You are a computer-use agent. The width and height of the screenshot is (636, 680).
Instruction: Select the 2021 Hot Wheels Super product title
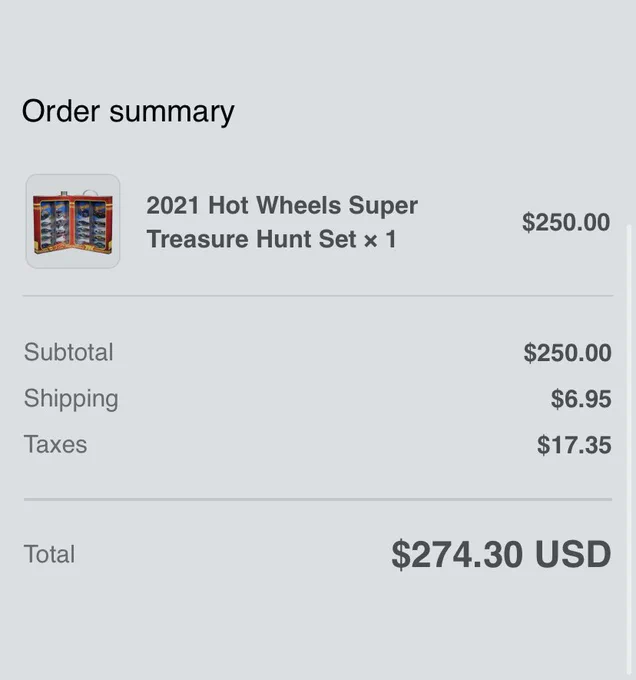click(282, 205)
